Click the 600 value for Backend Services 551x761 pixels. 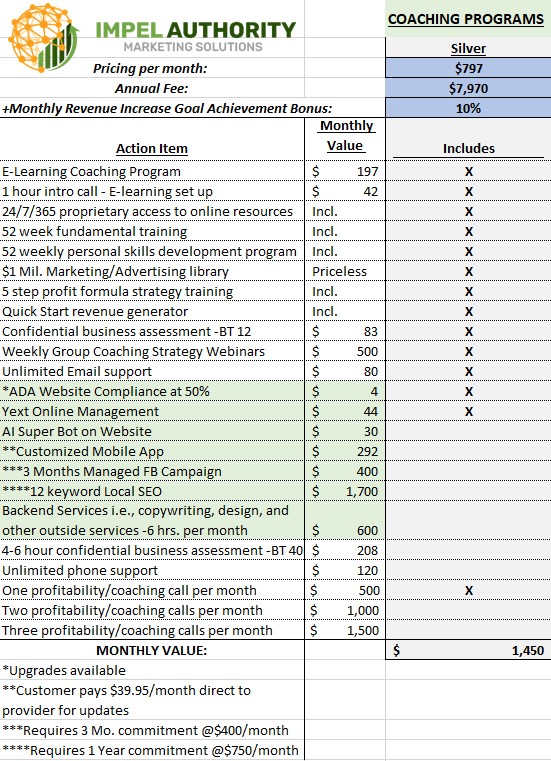(x=367, y=530)
